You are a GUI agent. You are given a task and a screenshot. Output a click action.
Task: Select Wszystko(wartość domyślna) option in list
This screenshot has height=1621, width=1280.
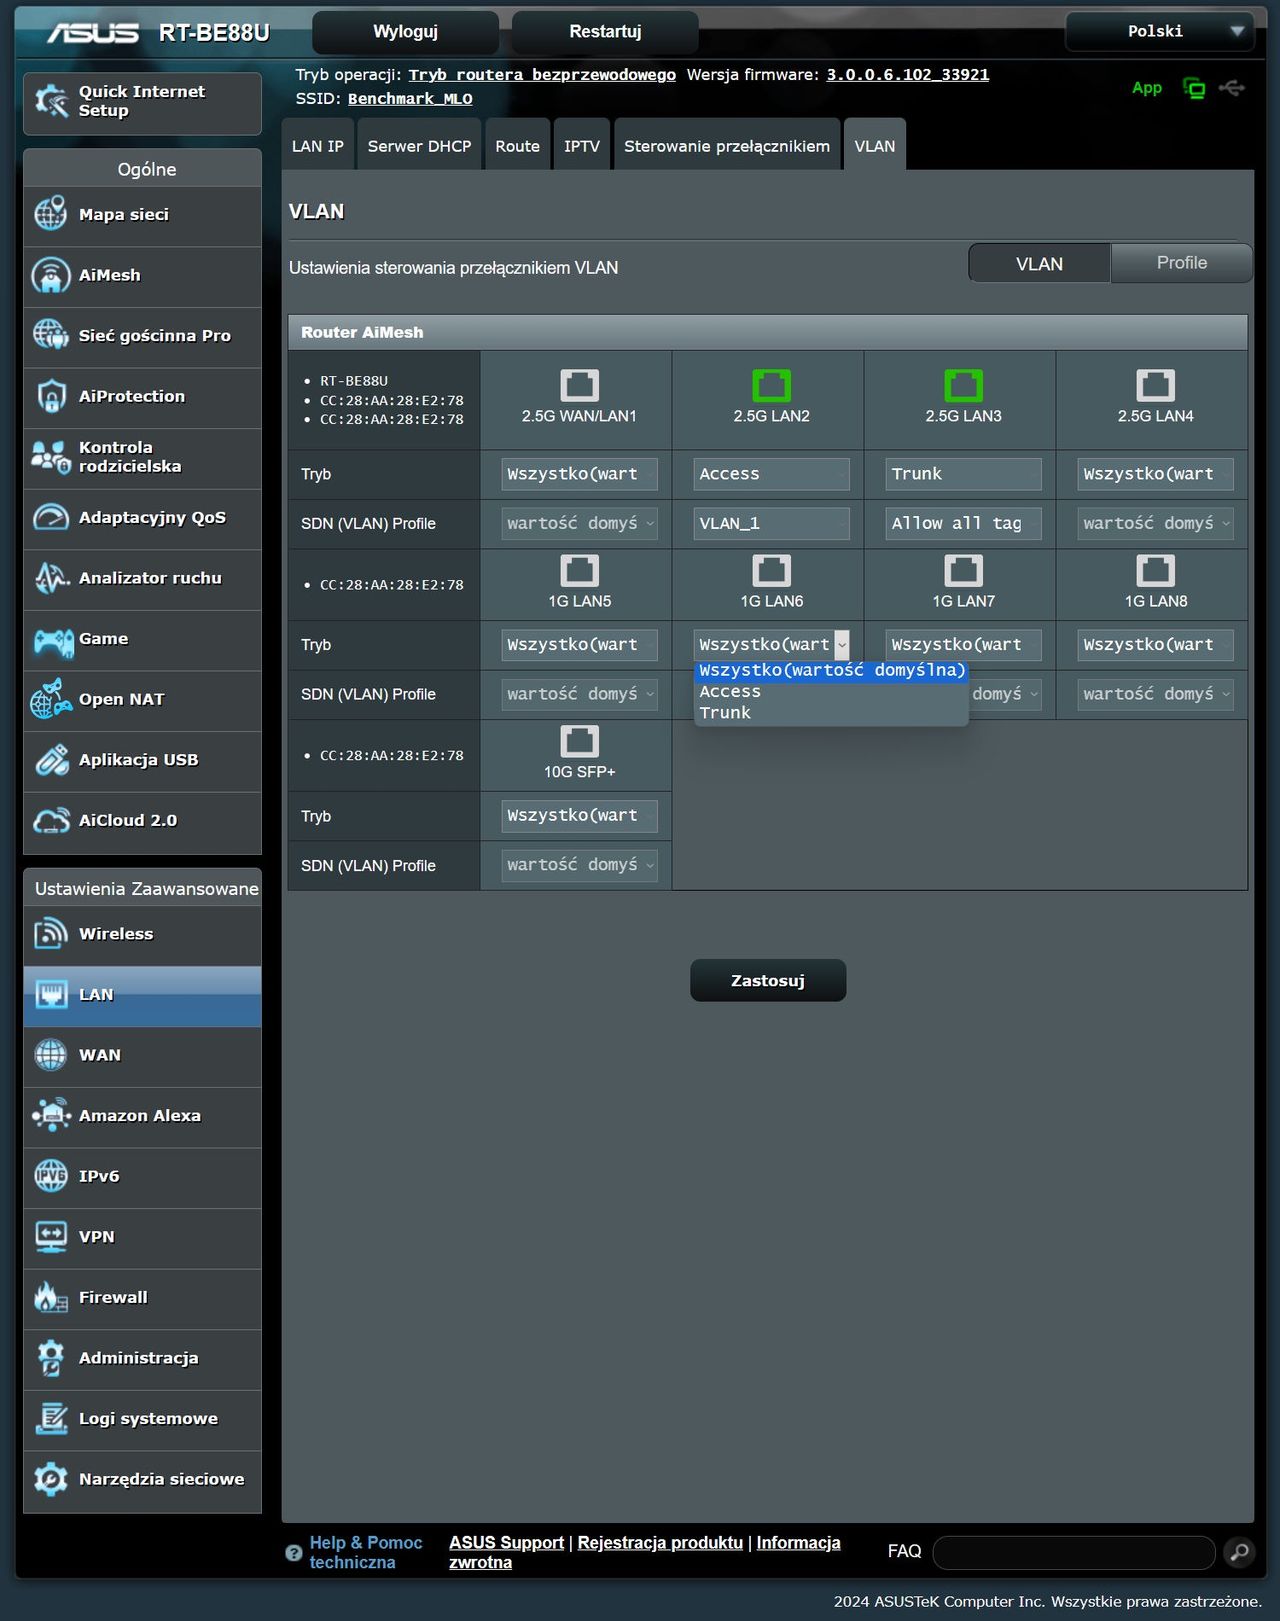click(x=830, y=671)
